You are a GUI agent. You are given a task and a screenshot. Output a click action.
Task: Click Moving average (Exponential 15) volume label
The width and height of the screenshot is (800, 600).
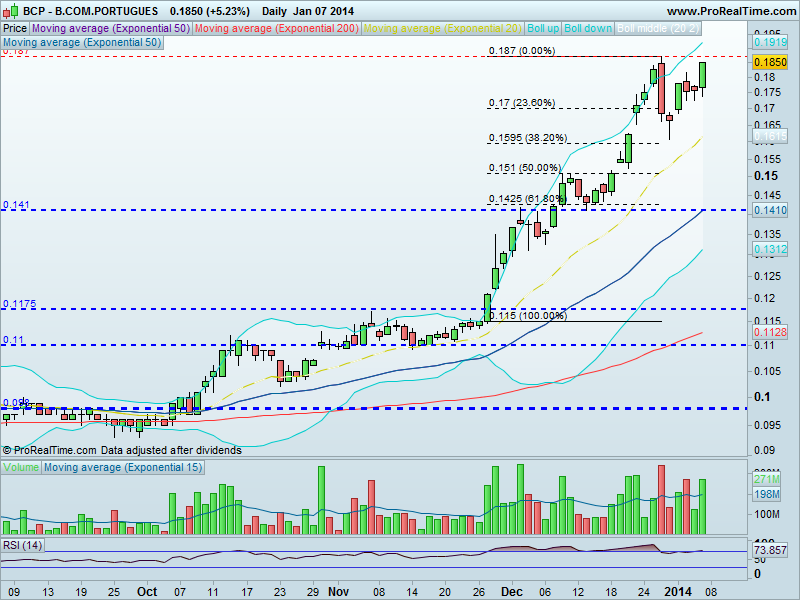point(123,467)
